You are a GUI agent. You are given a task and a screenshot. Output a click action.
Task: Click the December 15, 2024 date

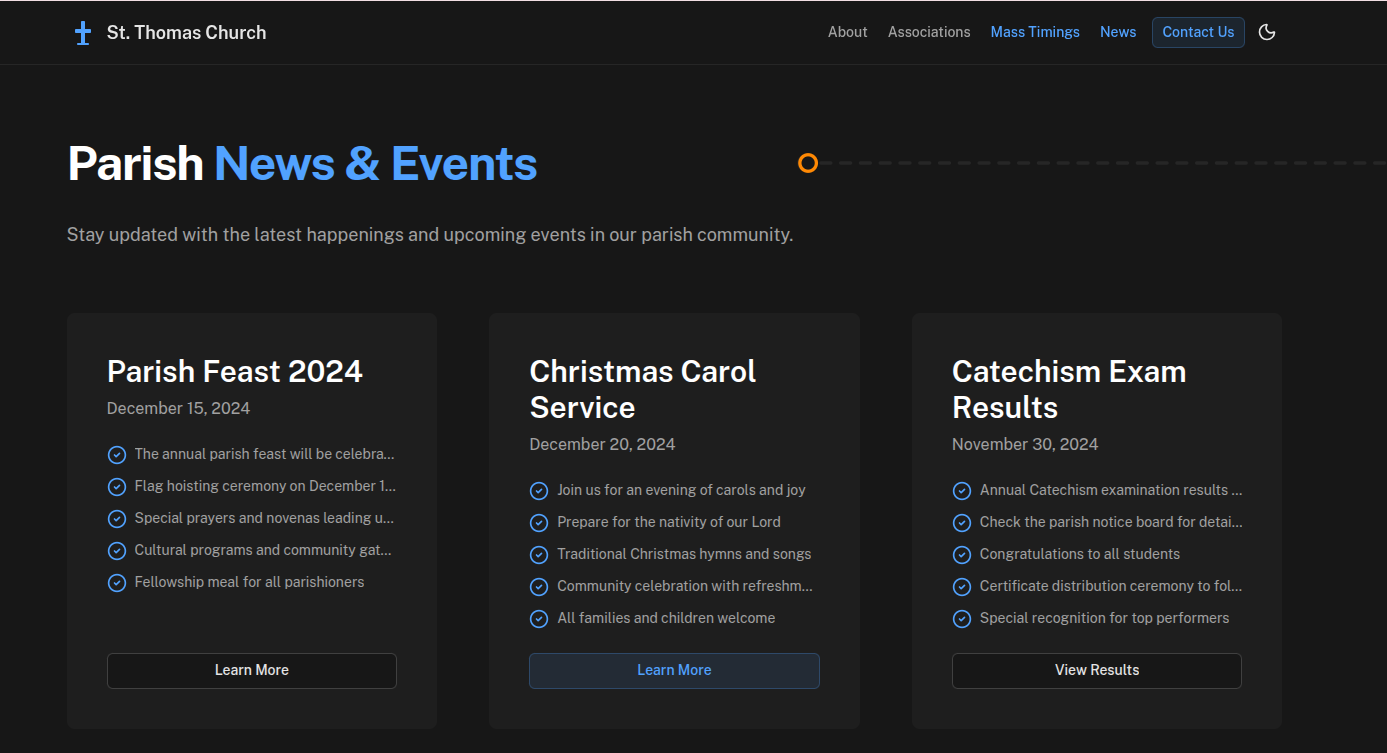(x=178, y=408)
